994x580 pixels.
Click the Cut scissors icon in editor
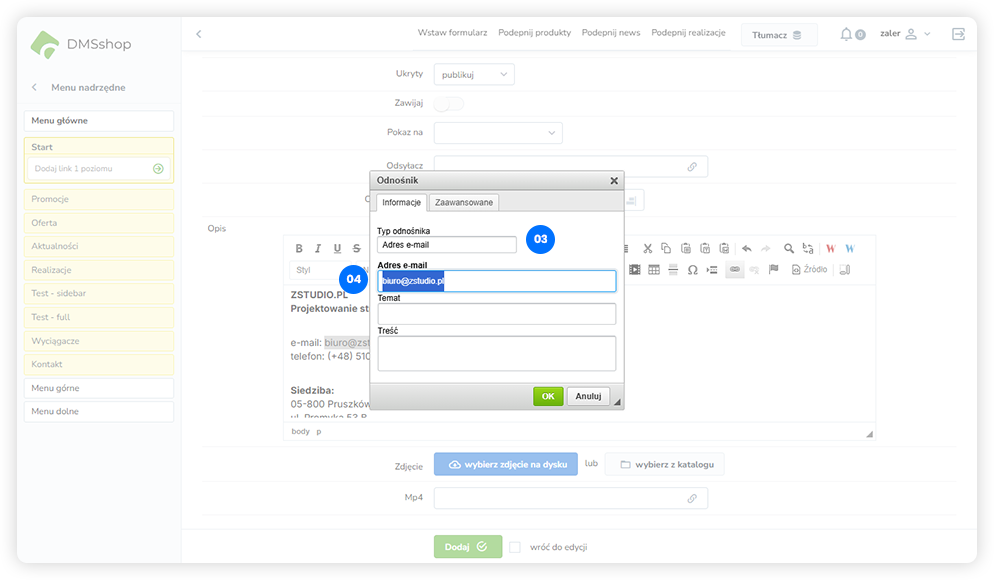tap(648, 248)
